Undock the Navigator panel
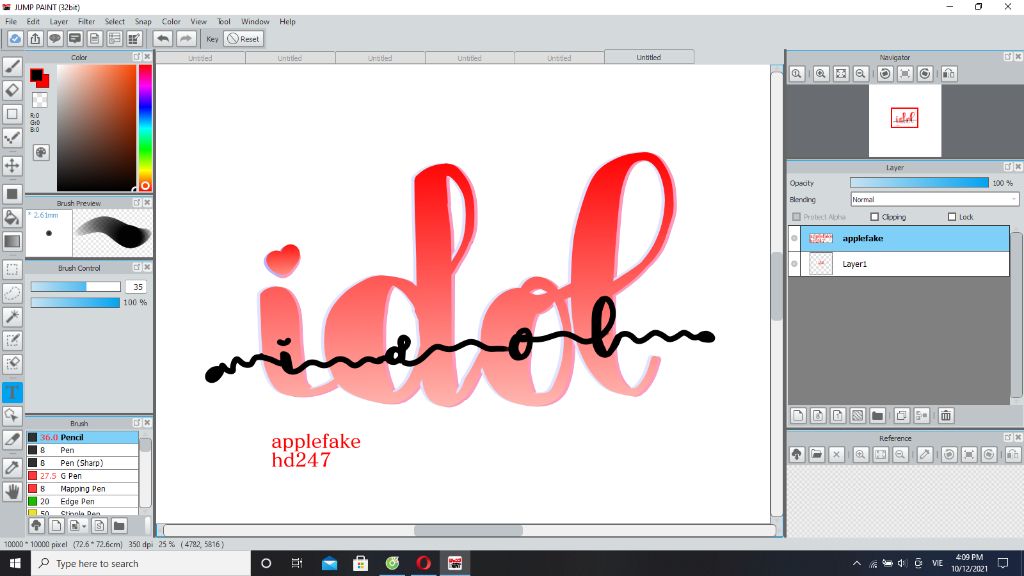Viewport: 1024px width, 576px height. tap(1008, 57)
